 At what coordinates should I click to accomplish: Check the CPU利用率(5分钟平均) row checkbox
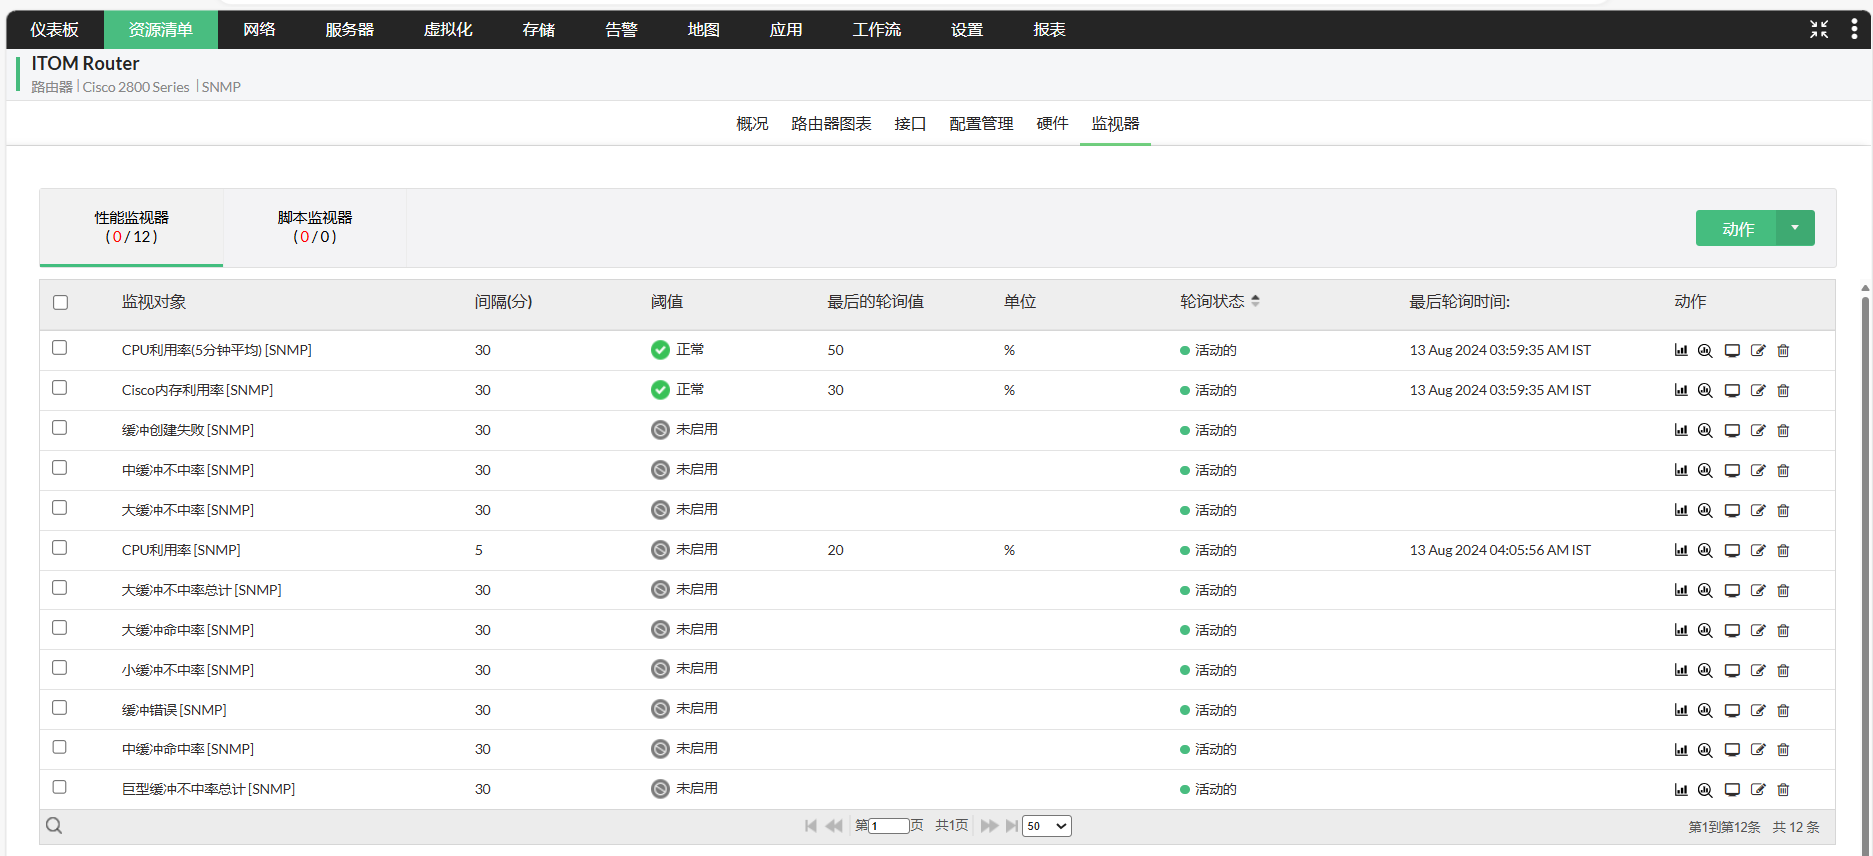(60, 348)
